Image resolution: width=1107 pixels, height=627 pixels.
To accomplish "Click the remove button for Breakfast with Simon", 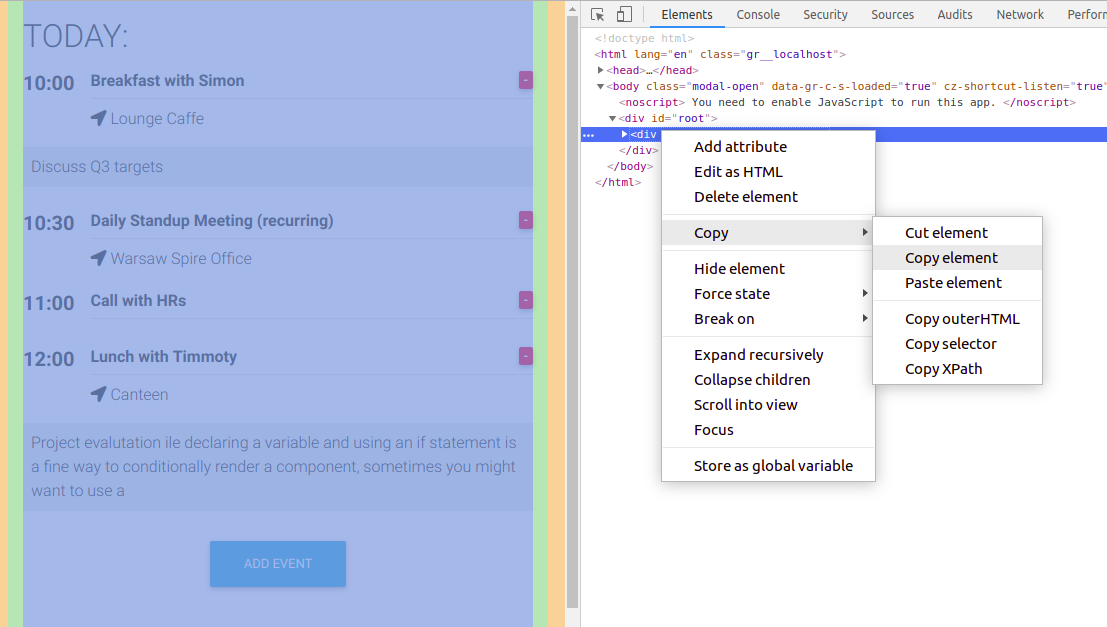I will [x=525, y=80].
